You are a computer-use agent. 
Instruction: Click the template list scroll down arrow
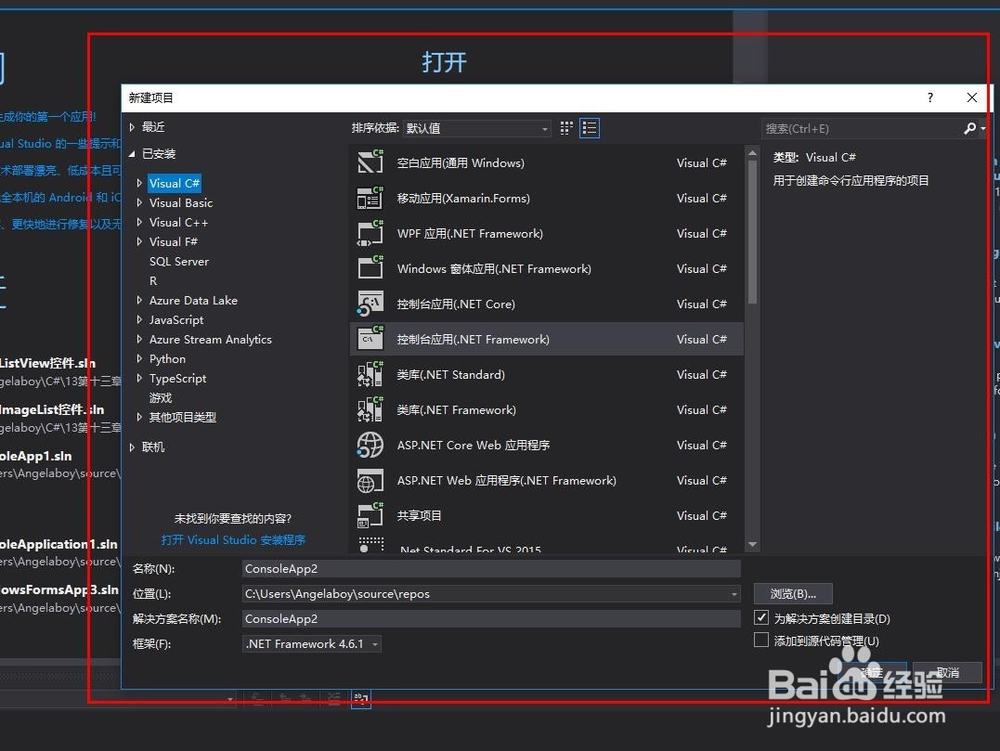(x=753, y=544)
